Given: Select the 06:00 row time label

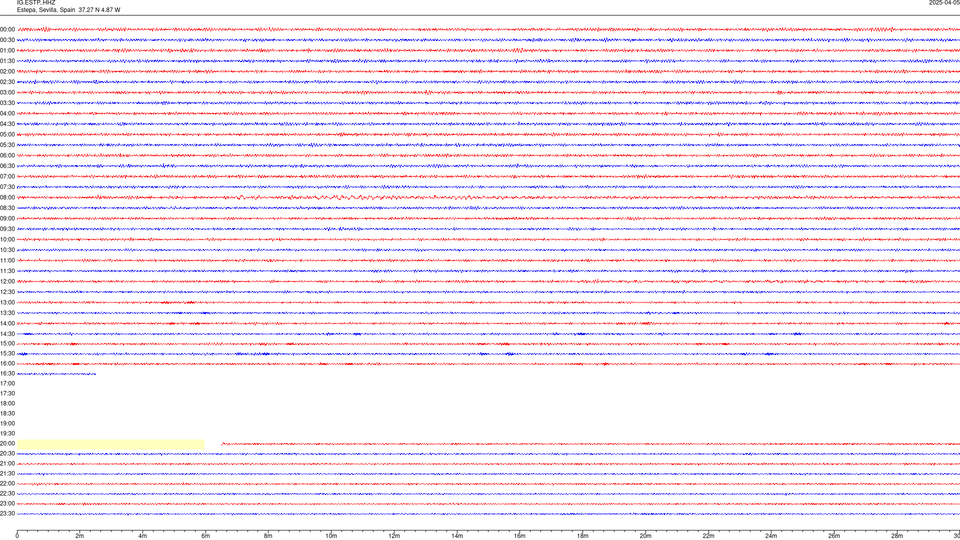Looking at the screenshot, I should pyautogui.click(x=7, y=156).
